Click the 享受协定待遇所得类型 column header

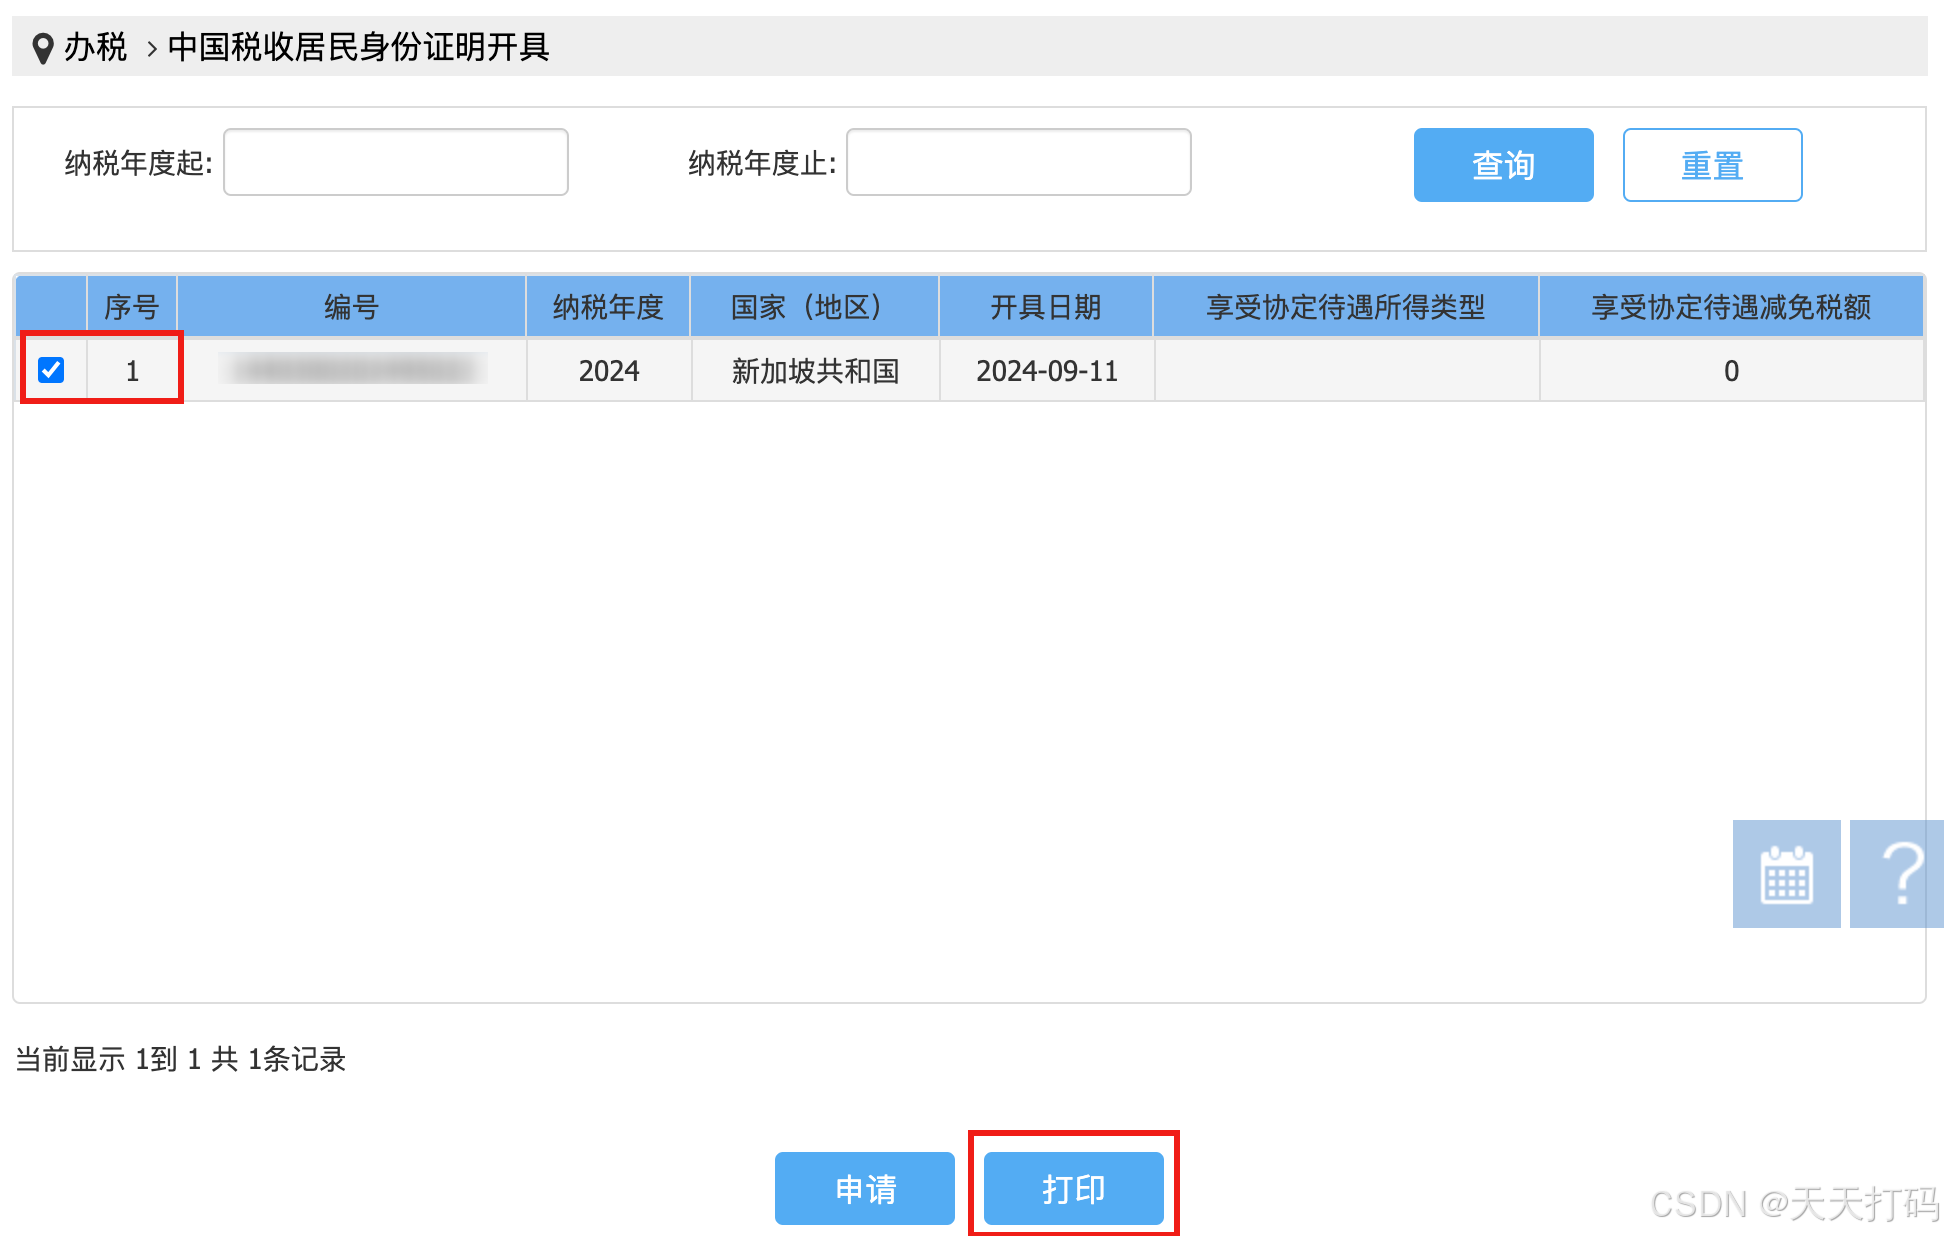click(x=1345, y=307)
